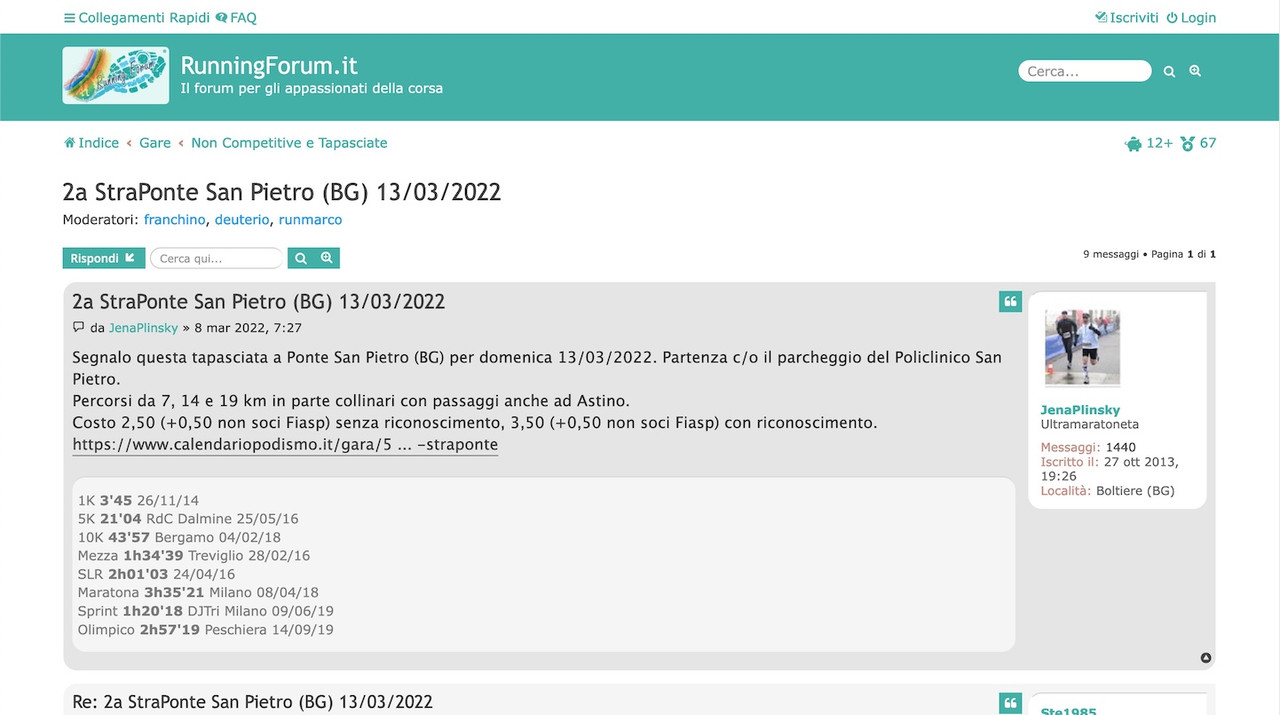Click 'Ultramaratoneta' rank text

click(1090, 424)
